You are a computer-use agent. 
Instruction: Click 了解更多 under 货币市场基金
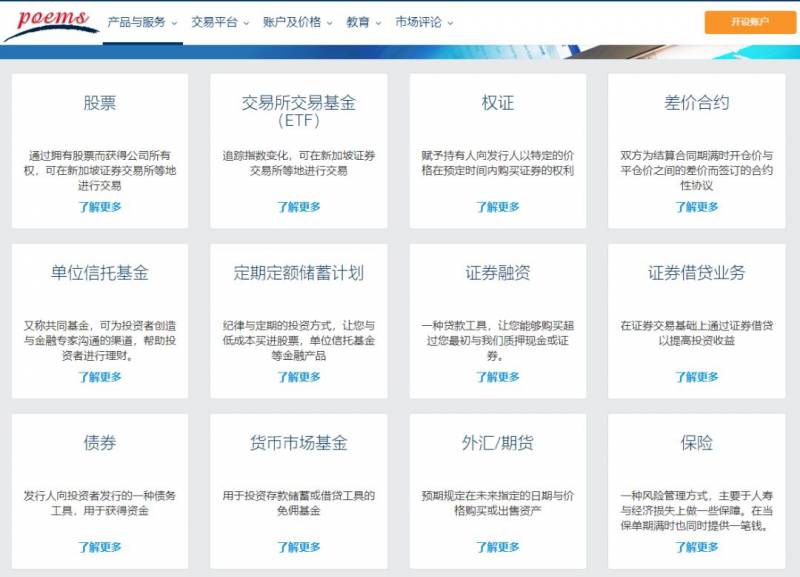tap(299, 547)
